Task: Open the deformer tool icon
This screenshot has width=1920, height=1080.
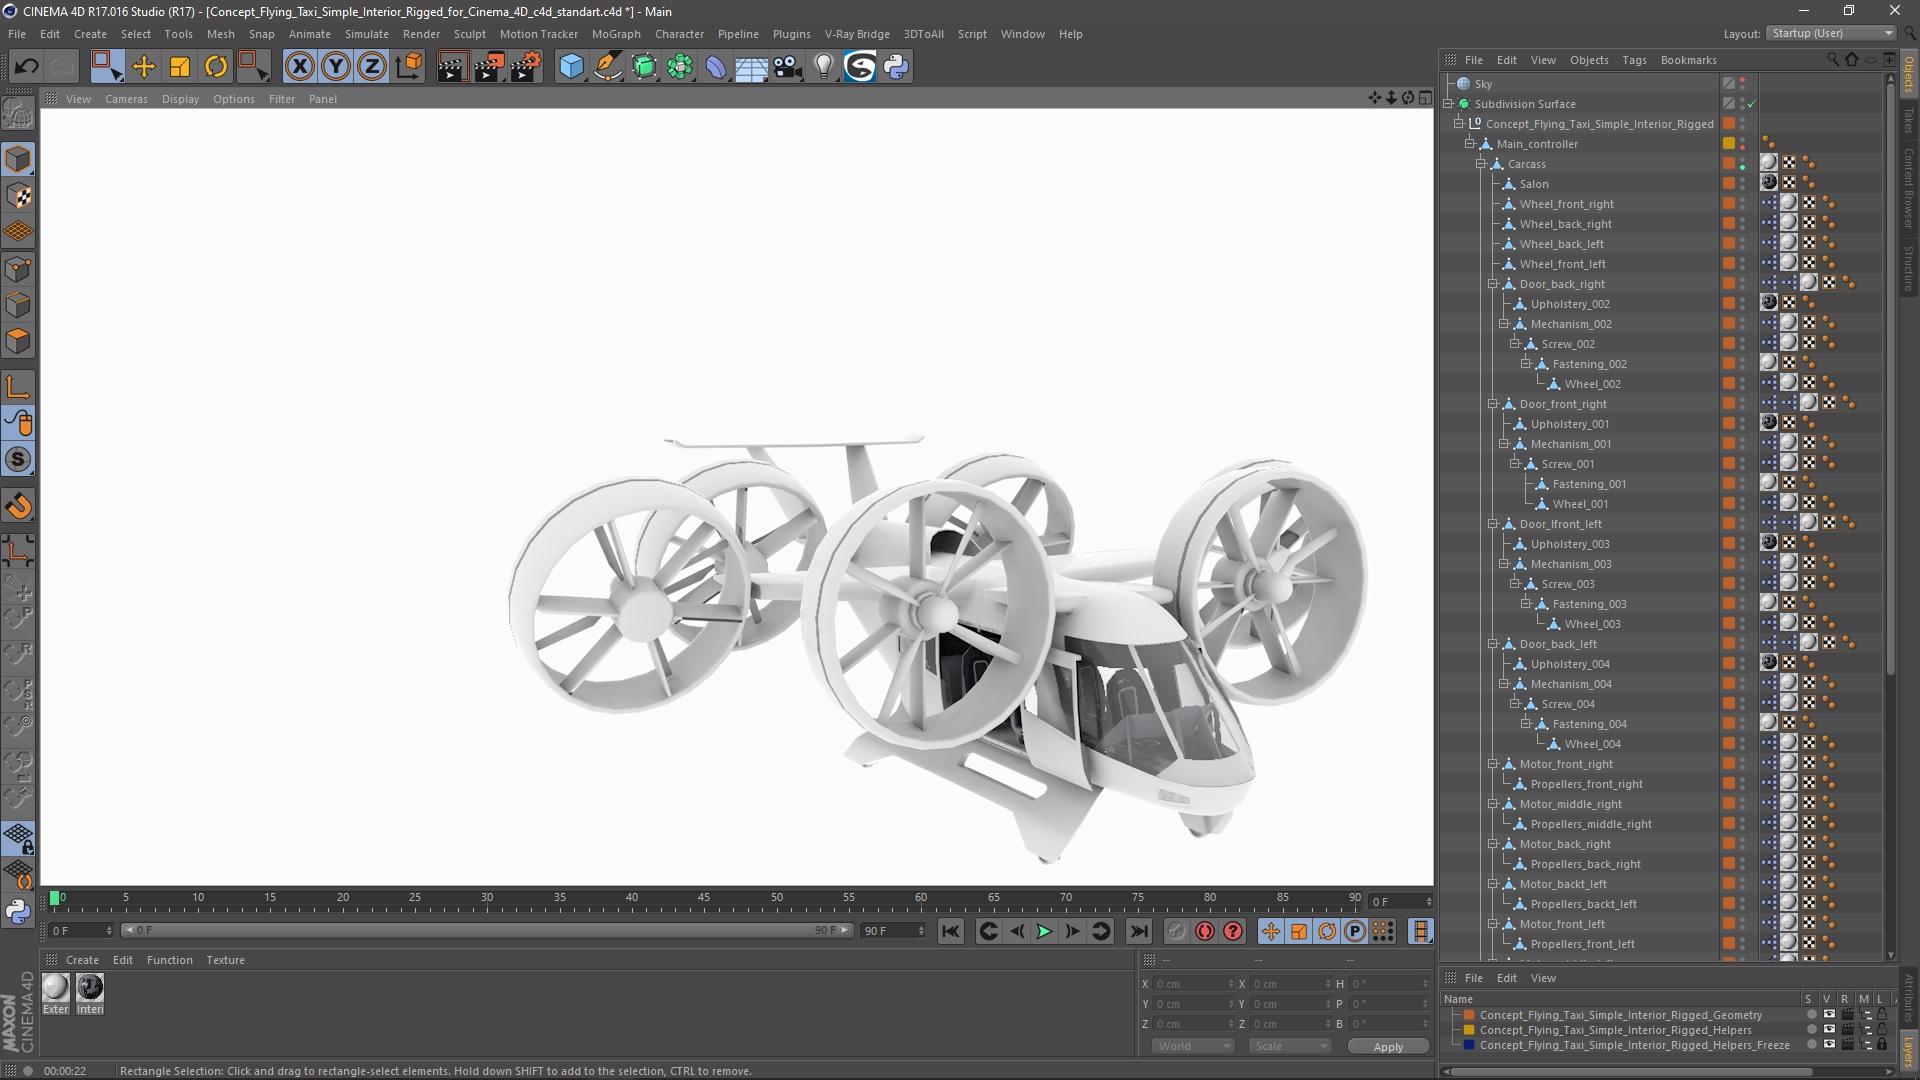Action: (716, 67)
